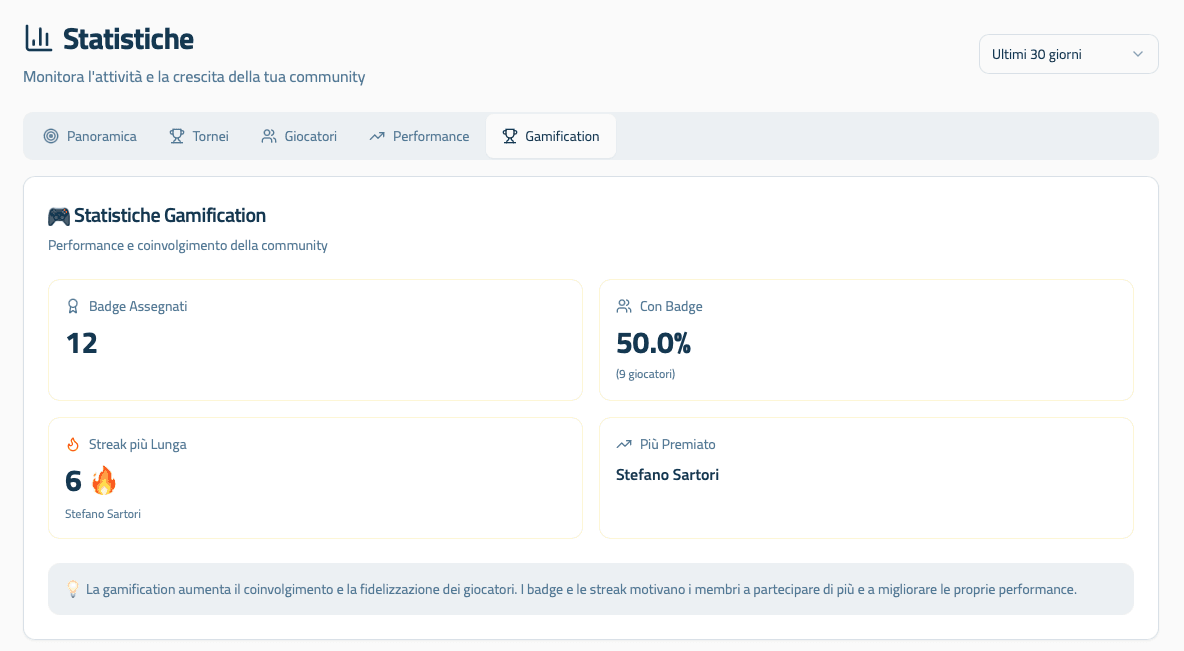
Task: Click the users icon beside Con Badge
Action: [624, 306]
